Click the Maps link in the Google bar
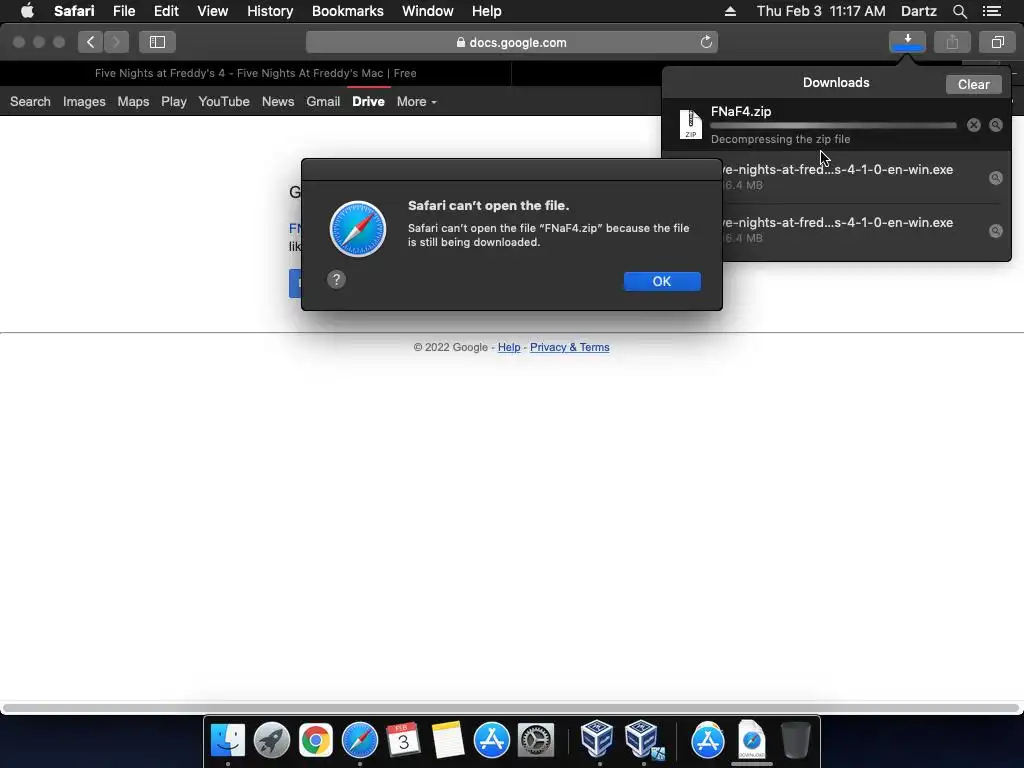 133,101
